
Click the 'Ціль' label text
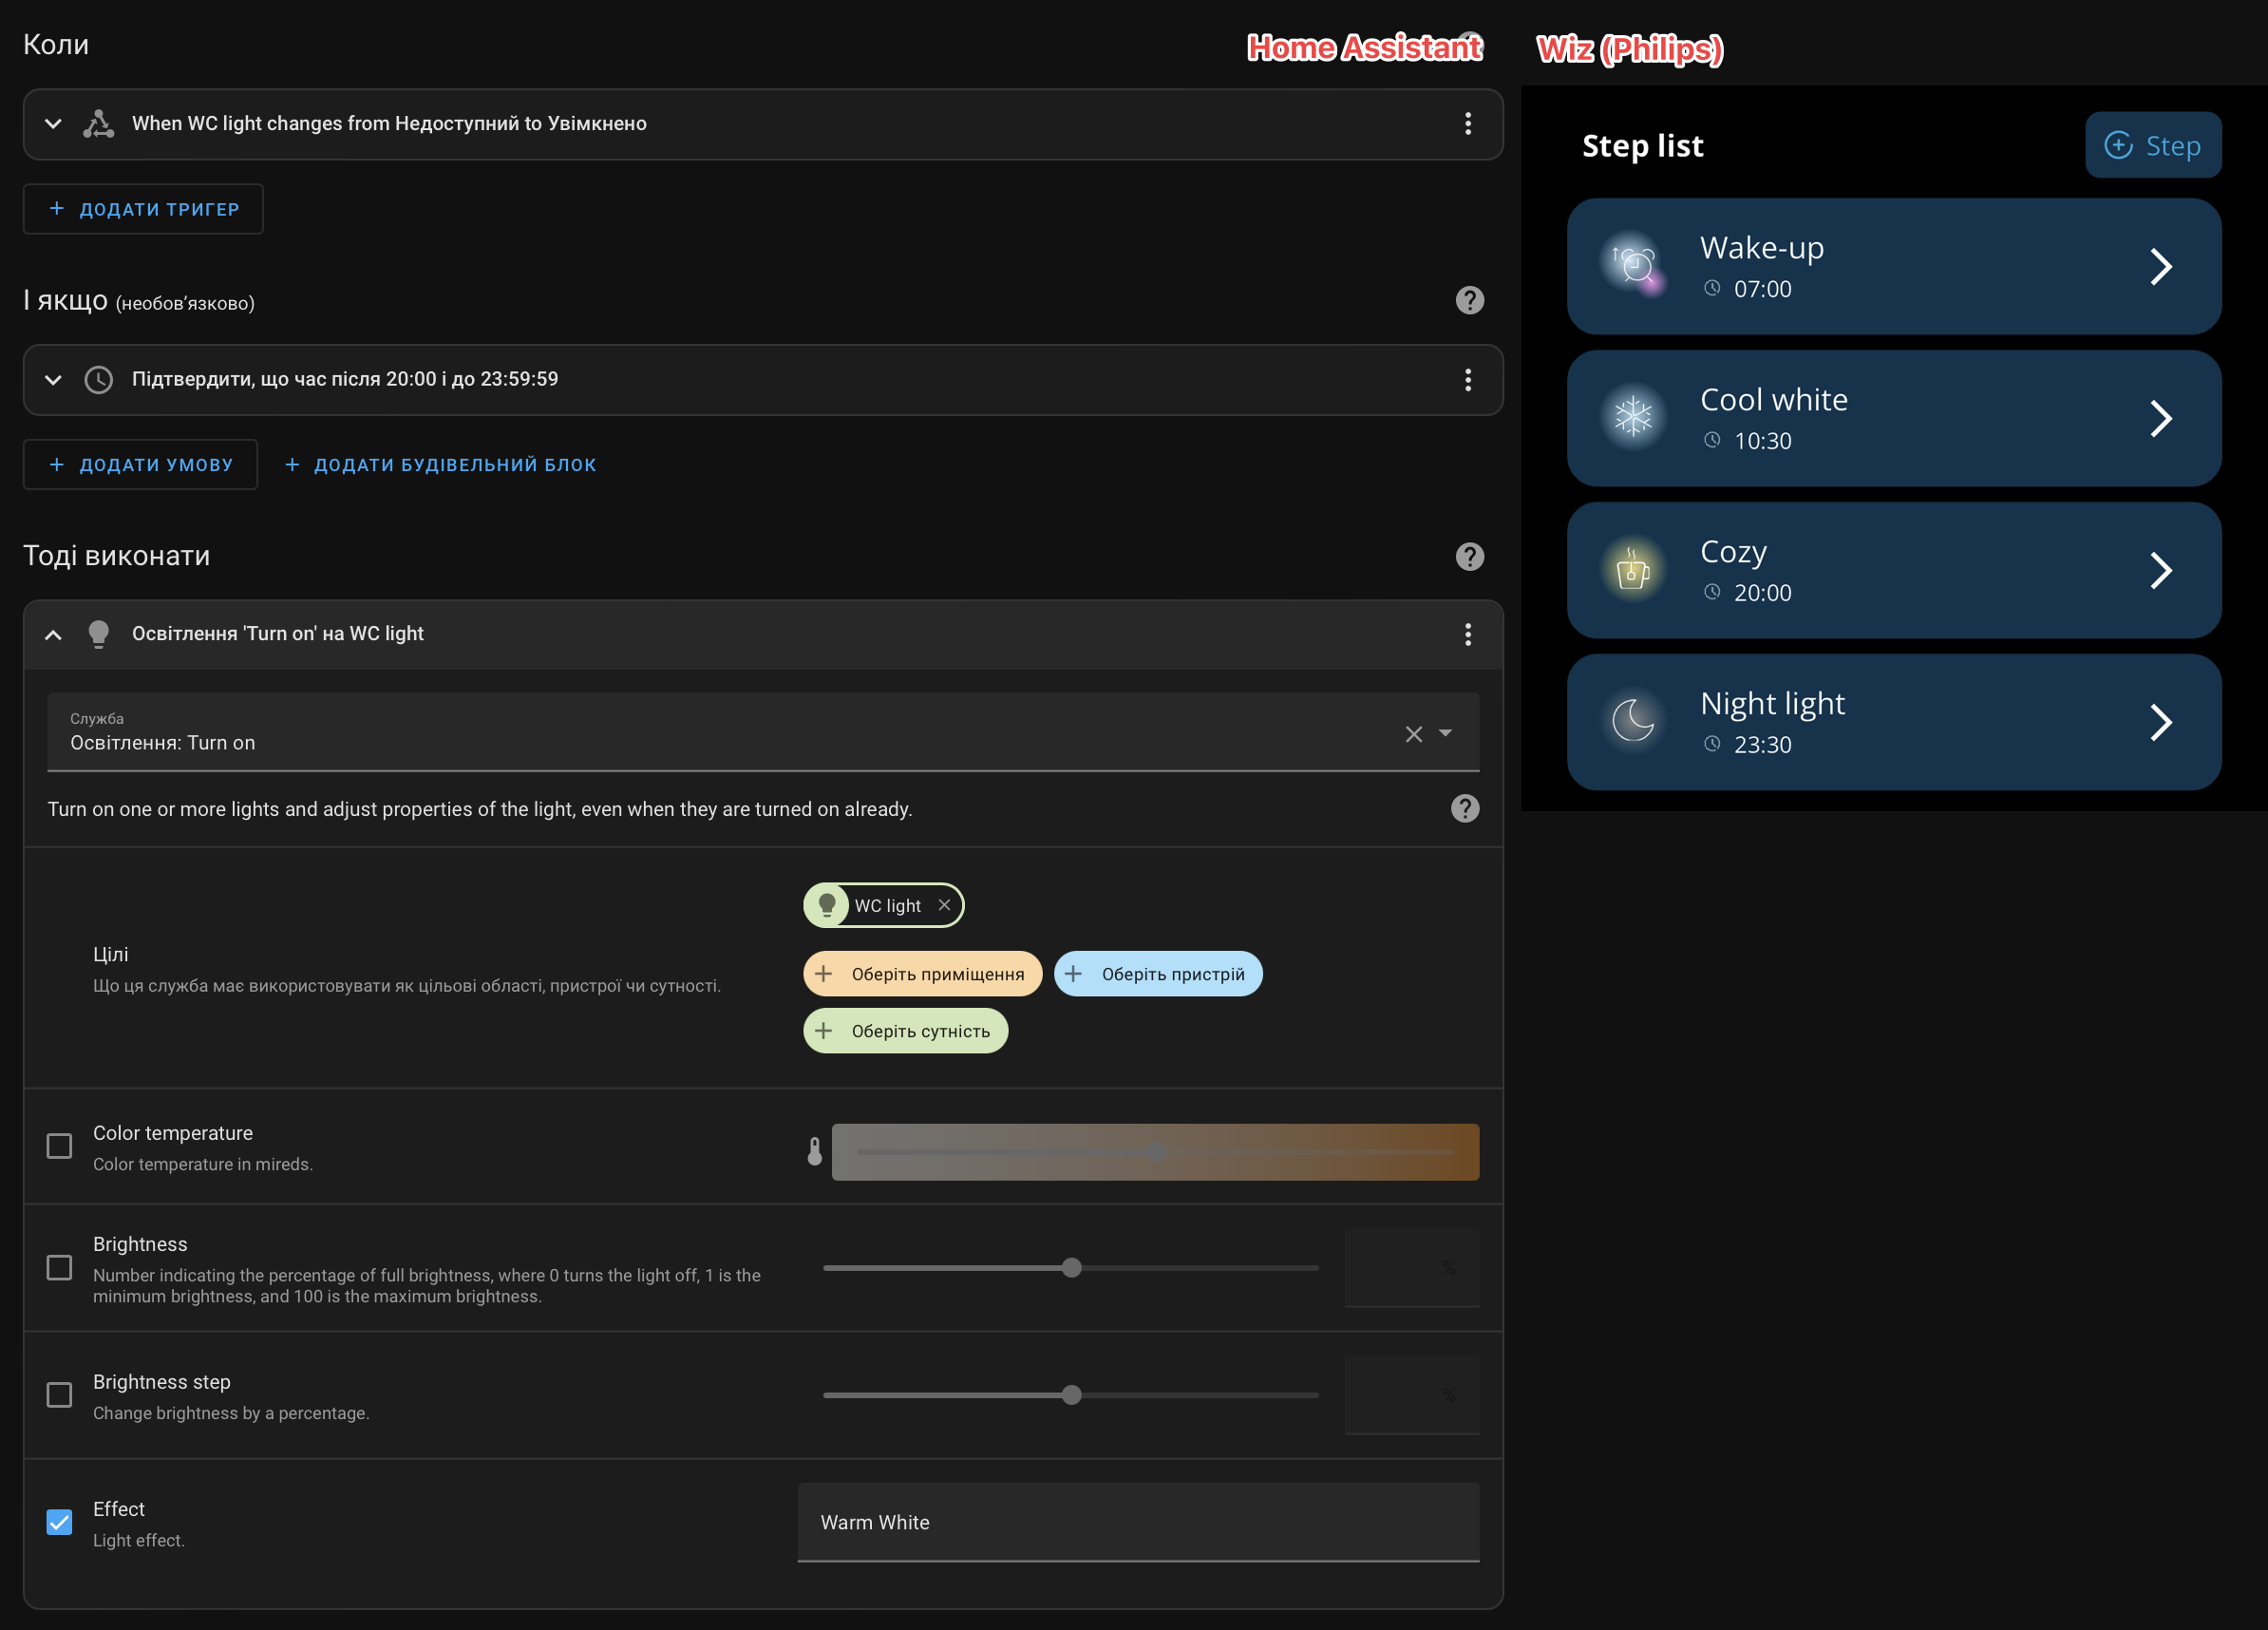110,954
